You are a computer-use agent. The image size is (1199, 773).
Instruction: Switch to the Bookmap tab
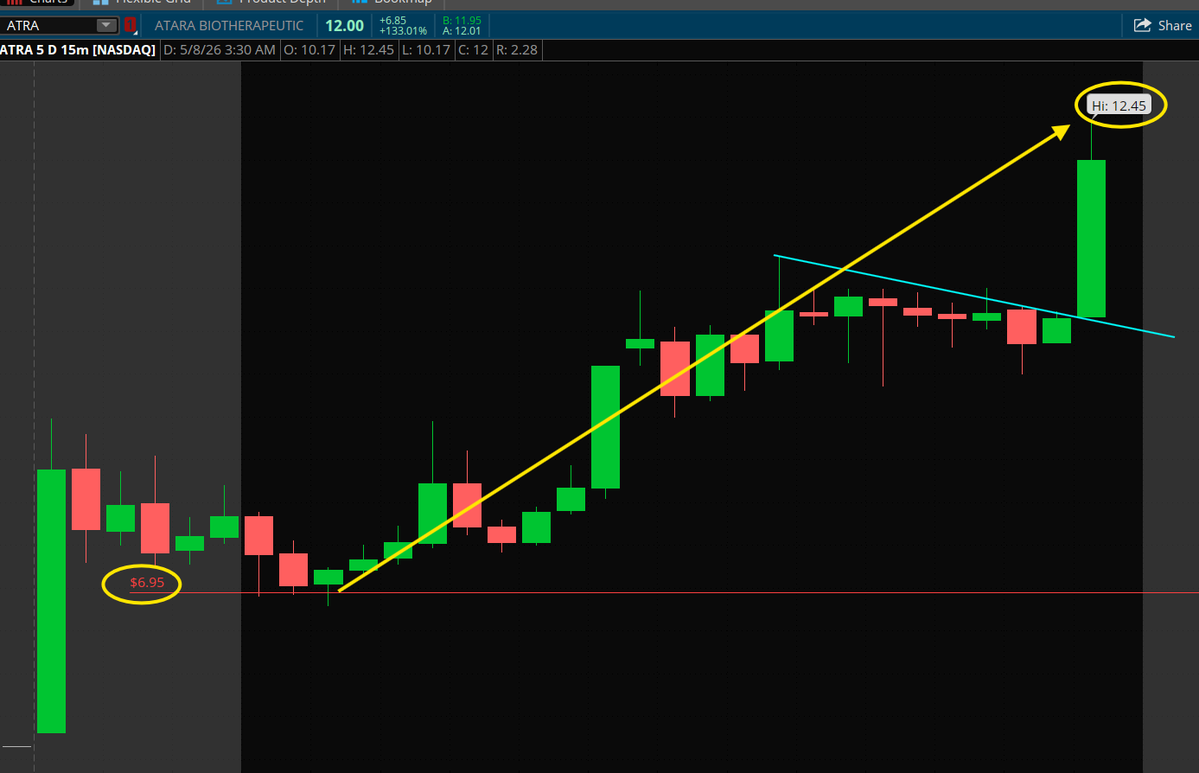tap(392, 2)
